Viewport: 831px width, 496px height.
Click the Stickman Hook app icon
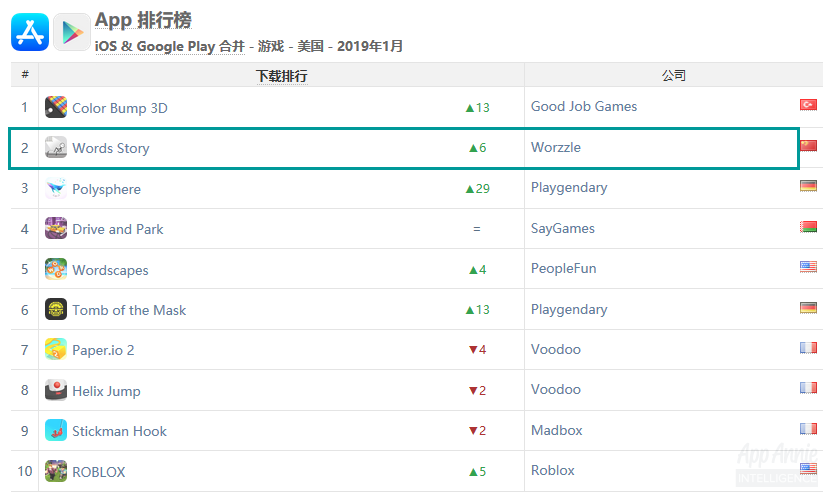click(x=56, y=430)
